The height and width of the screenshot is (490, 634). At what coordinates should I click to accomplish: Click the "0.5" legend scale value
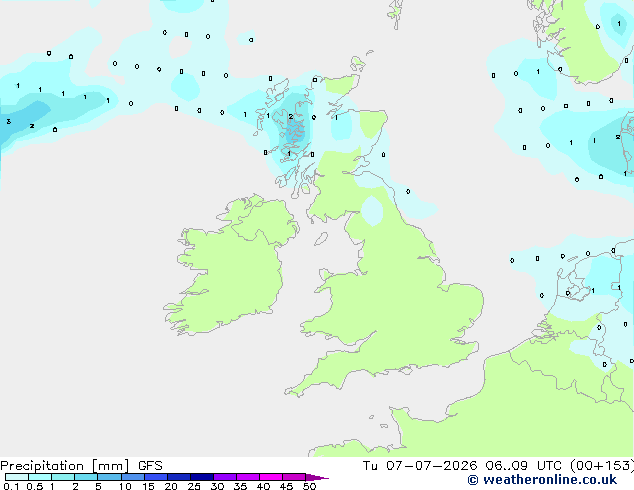pyautogui.click(x=35, y=486)
